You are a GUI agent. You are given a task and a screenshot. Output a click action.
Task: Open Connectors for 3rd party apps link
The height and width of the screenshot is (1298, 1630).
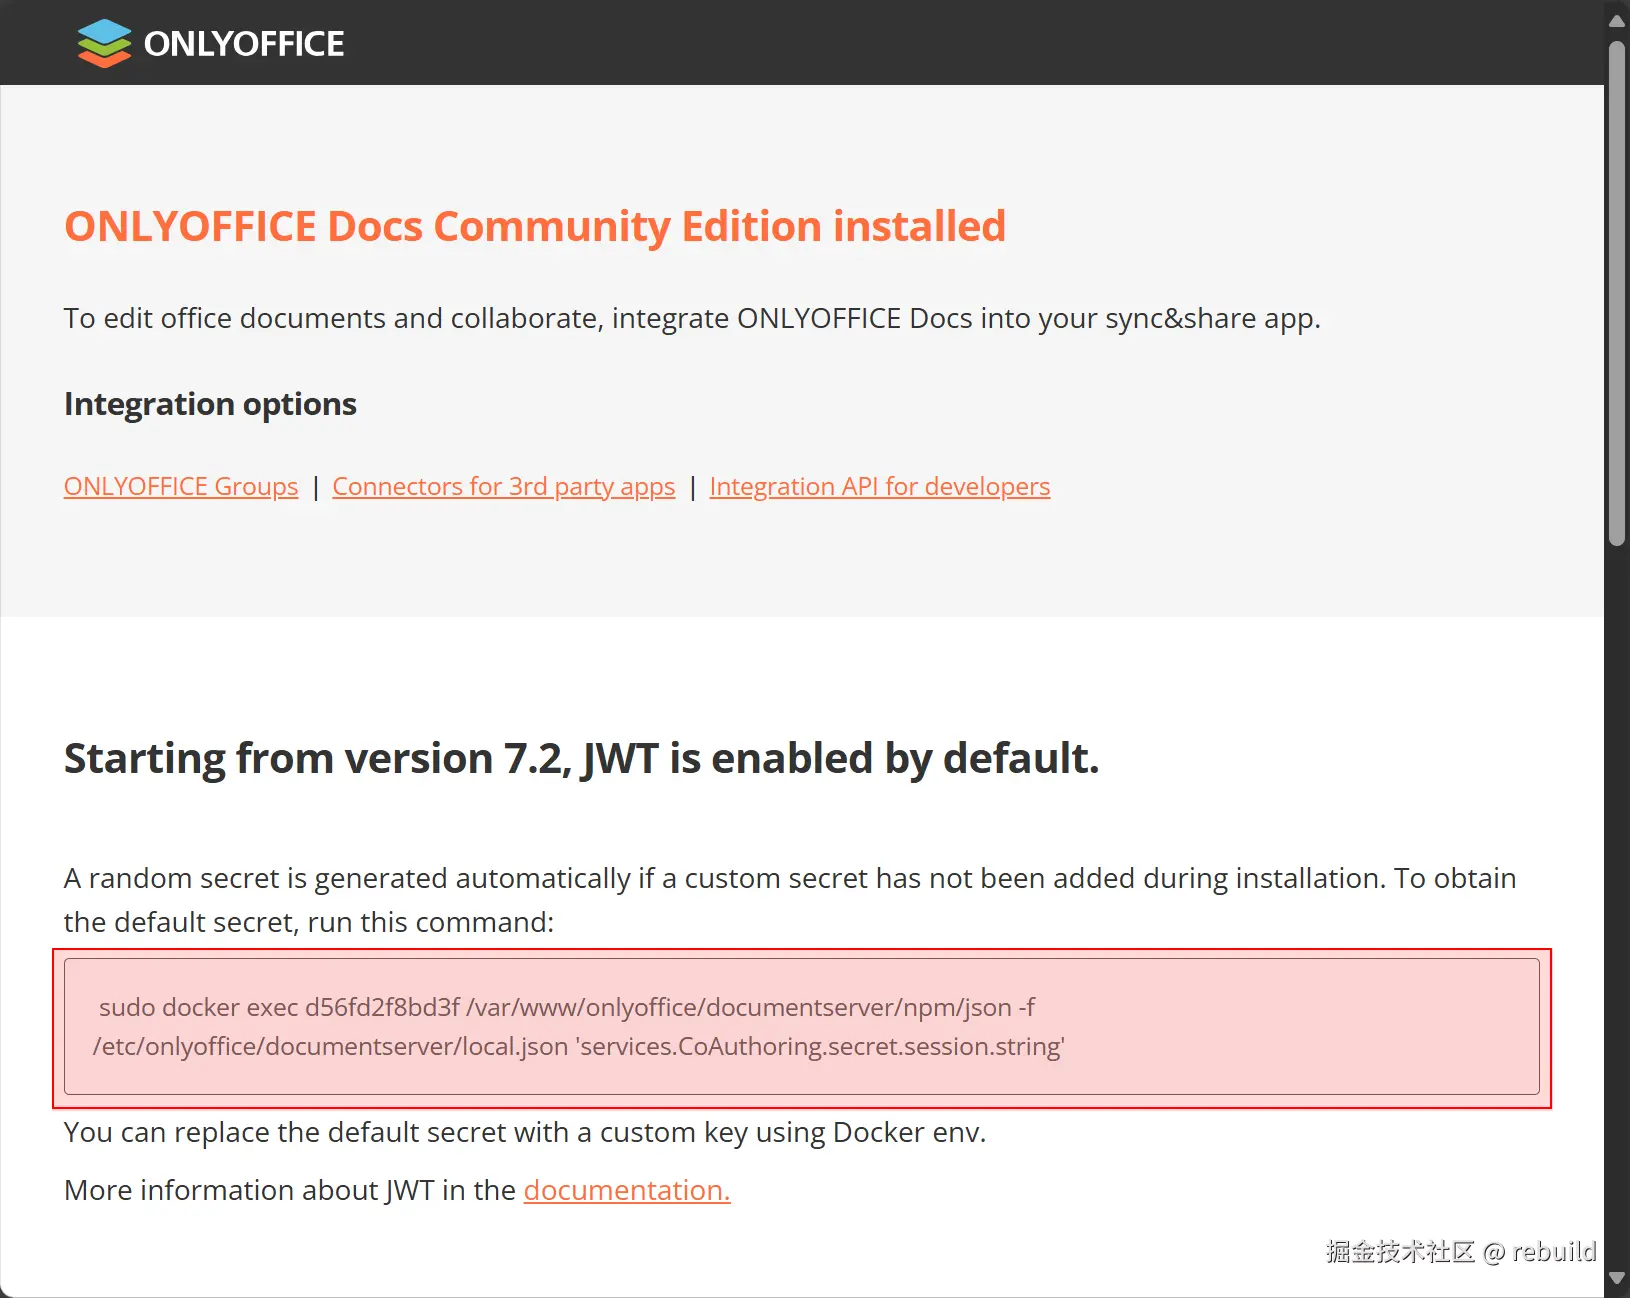503,487
